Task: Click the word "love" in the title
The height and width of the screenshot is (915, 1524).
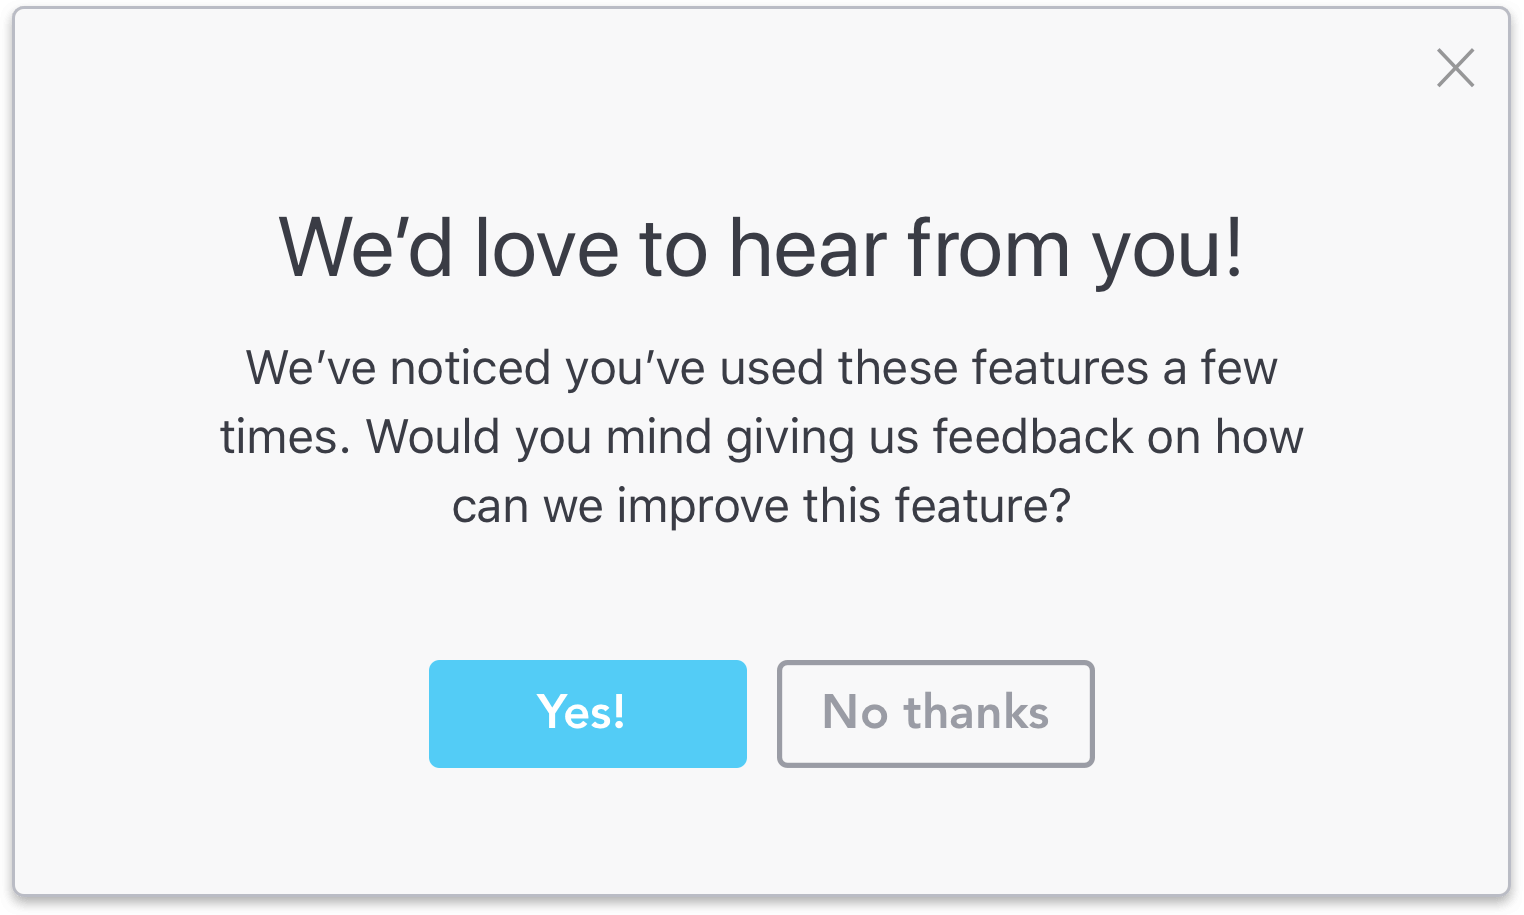Action: point(546,248)
